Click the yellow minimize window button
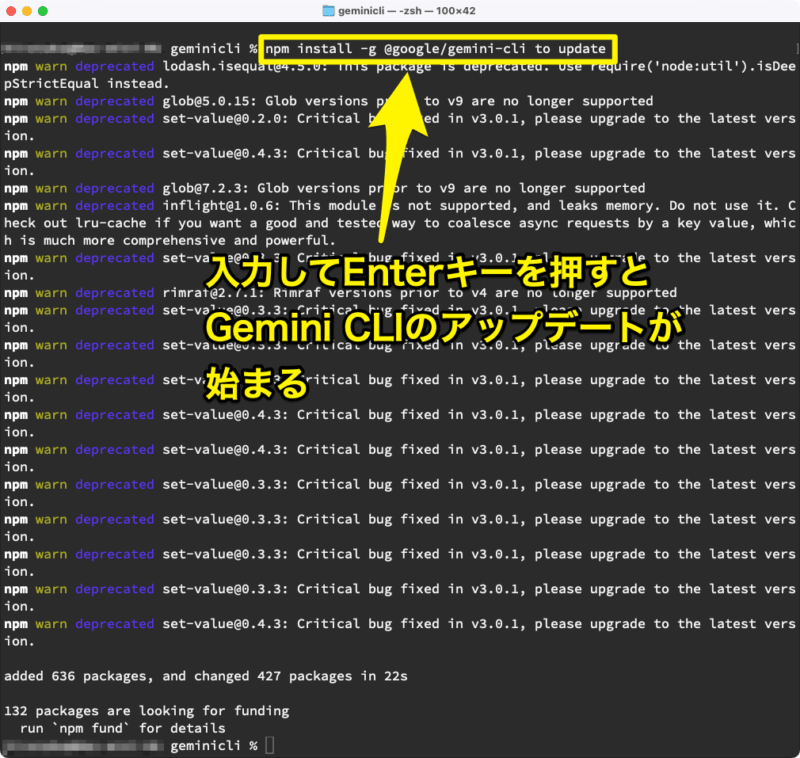This screenshot has height=758, width=800. point(27,11)
